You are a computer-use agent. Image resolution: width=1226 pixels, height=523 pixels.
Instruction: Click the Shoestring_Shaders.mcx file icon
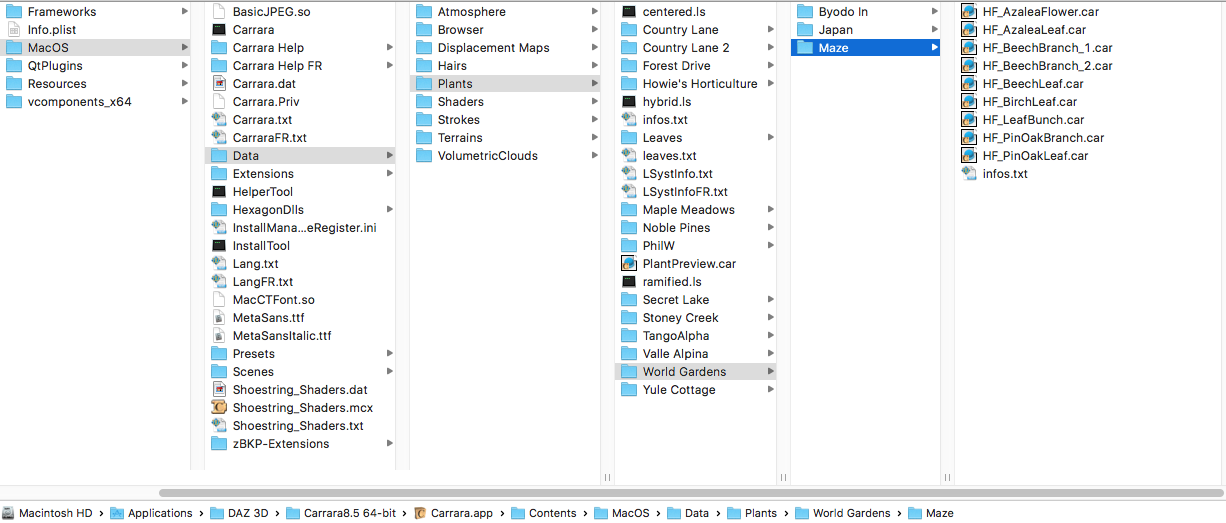click(x=219, y=408)
